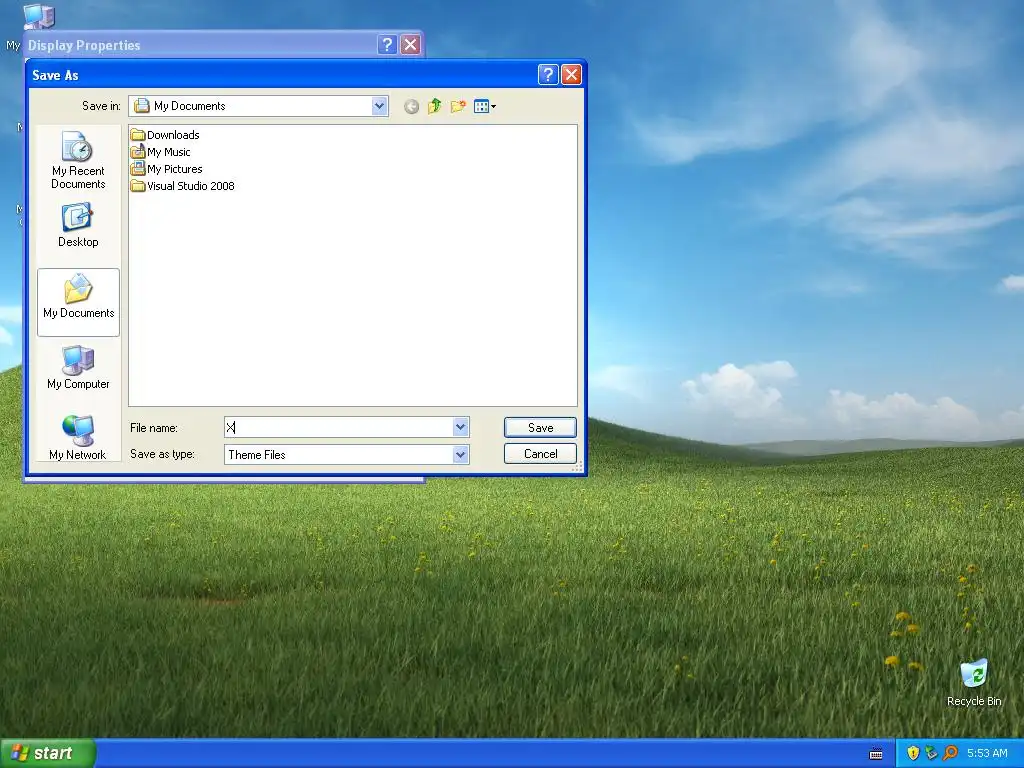Click into the File name field
Screen dimensions: 1024x768
[x=338, y=428]
